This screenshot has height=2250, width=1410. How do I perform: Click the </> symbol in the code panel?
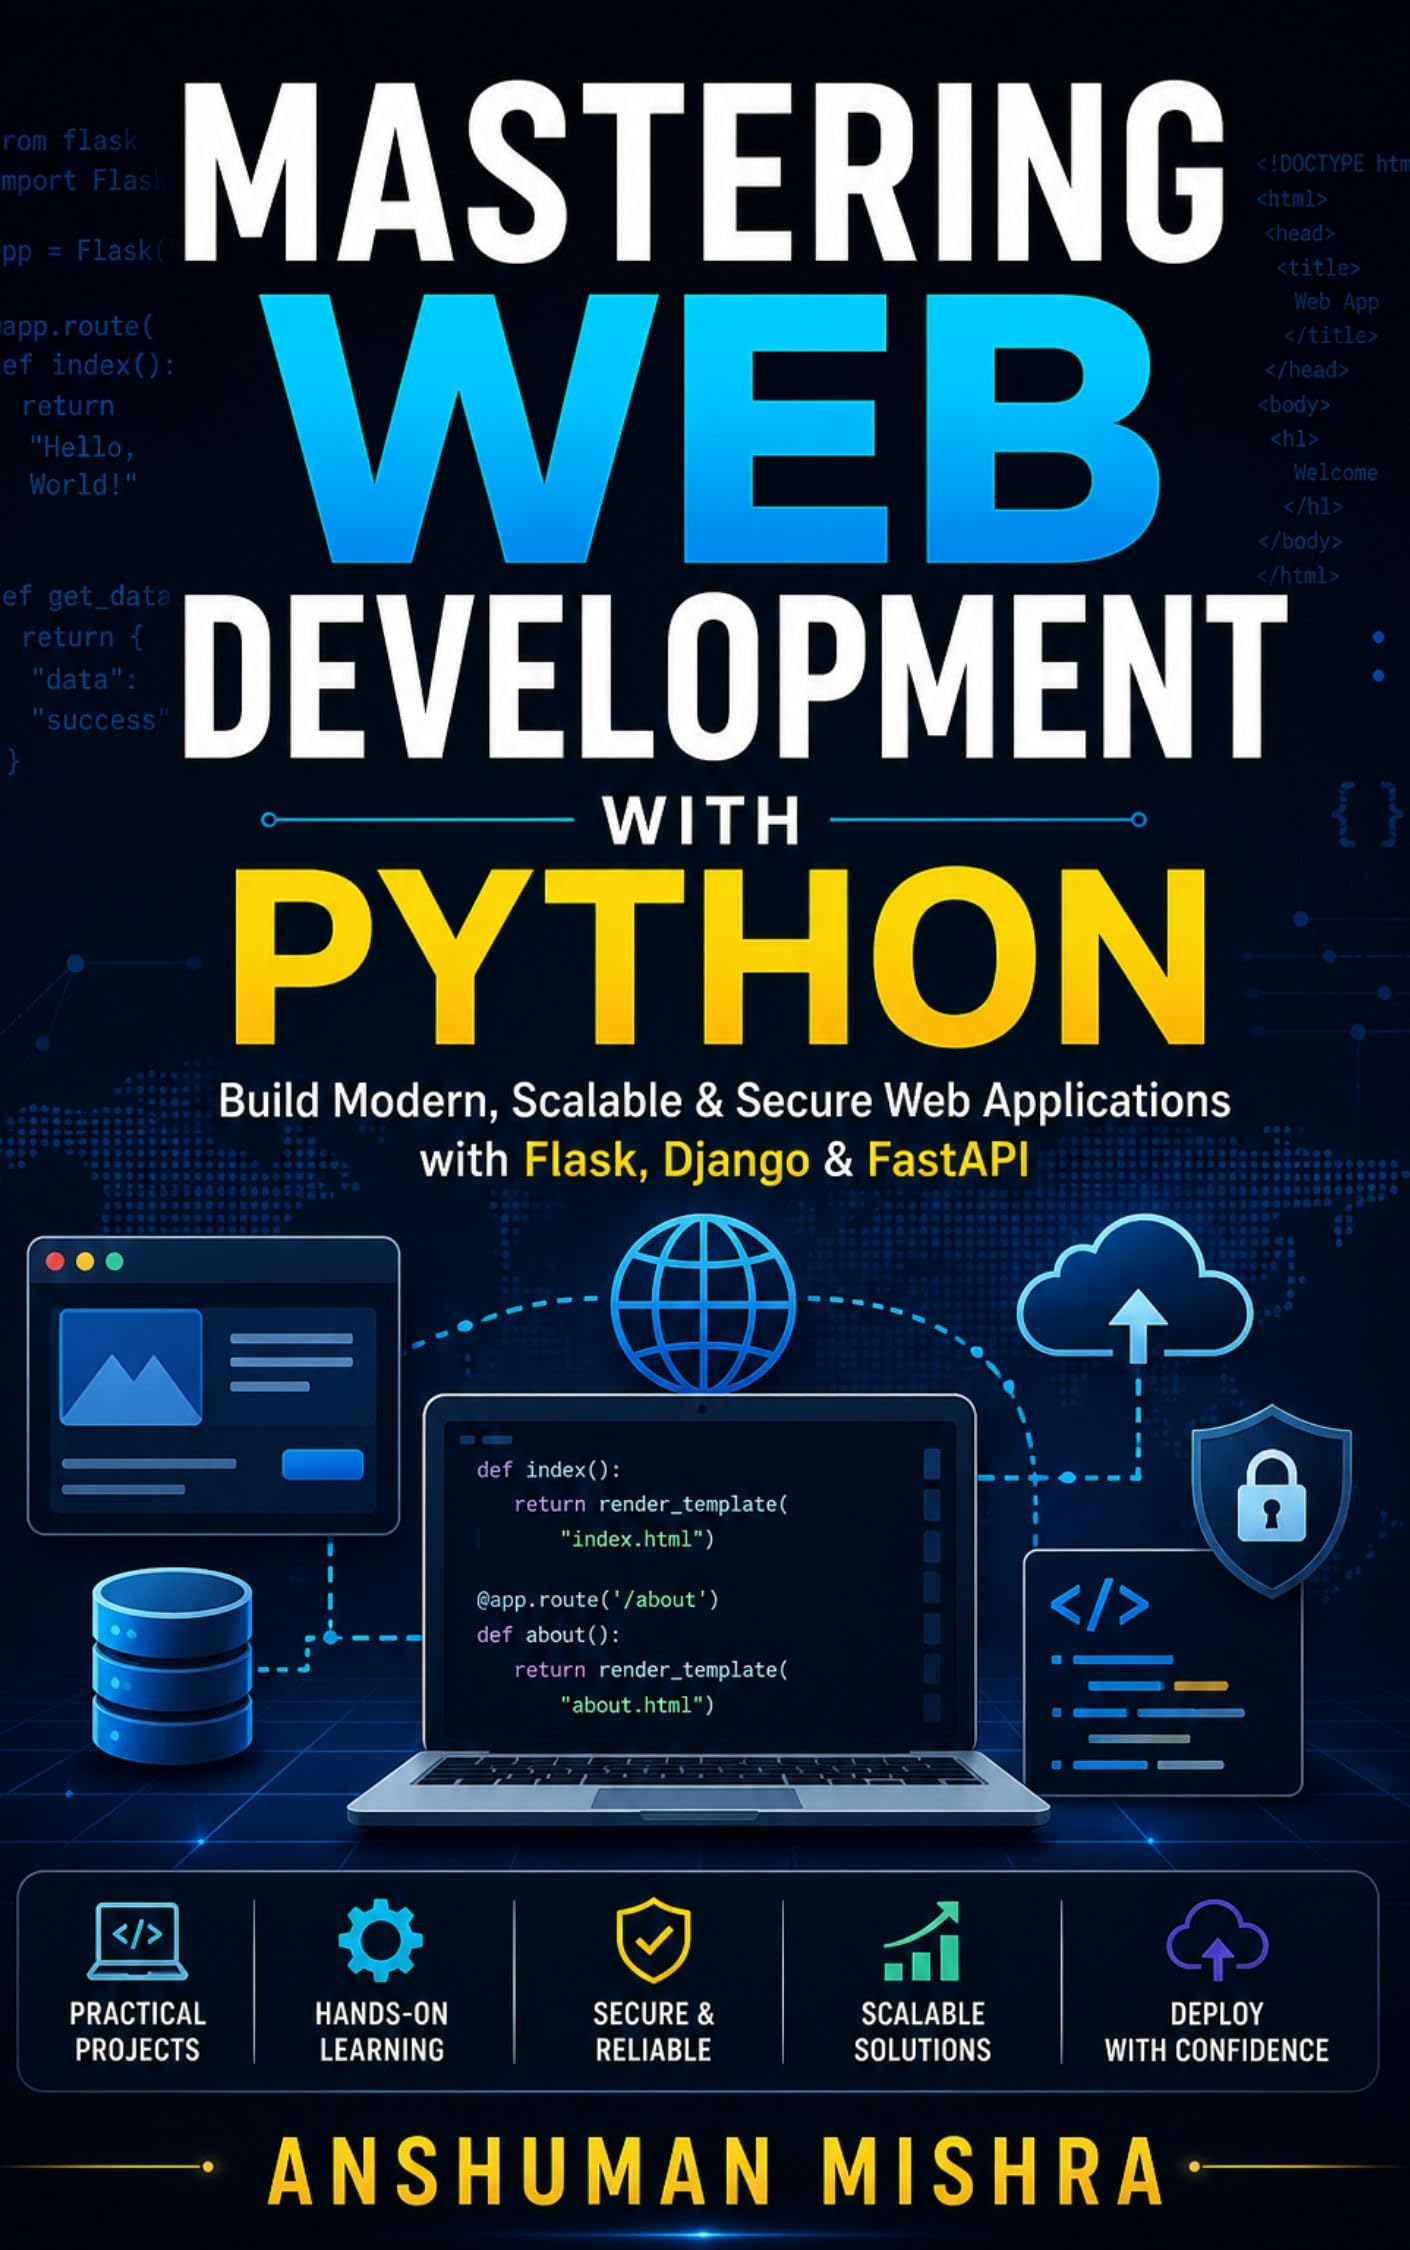[x=1099, y=1605]
